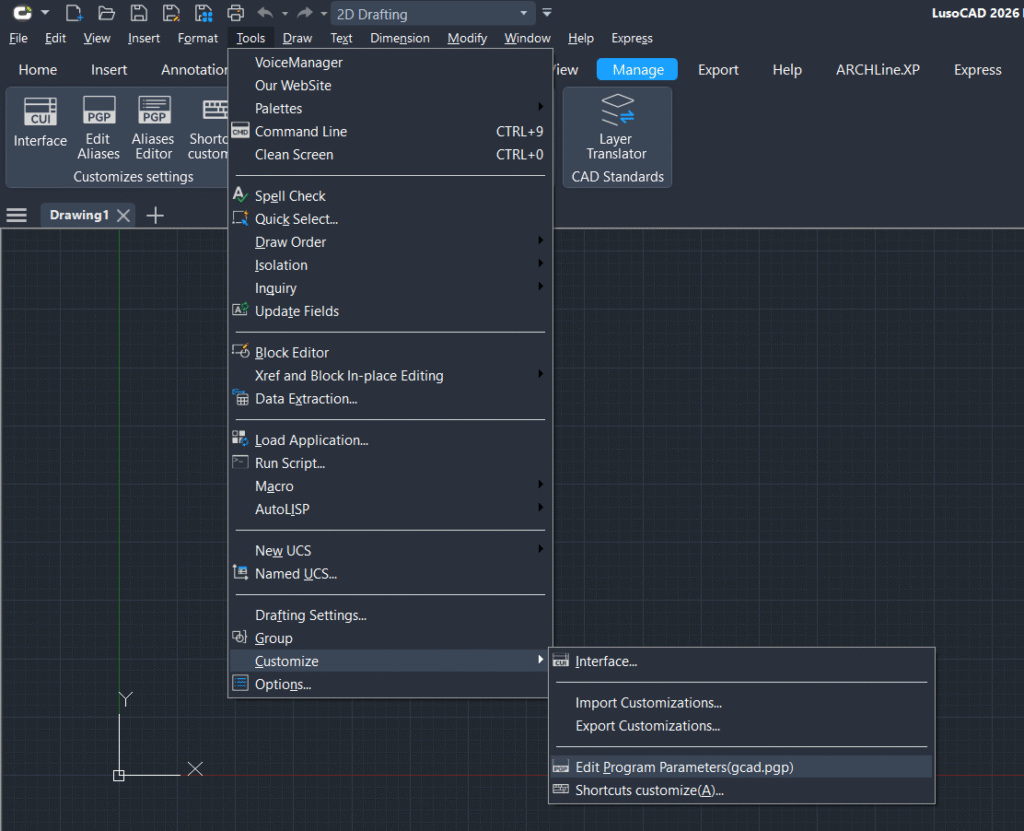Expand the Customize submenu arrow
The image size is (1024, 831).
[540, 661]
